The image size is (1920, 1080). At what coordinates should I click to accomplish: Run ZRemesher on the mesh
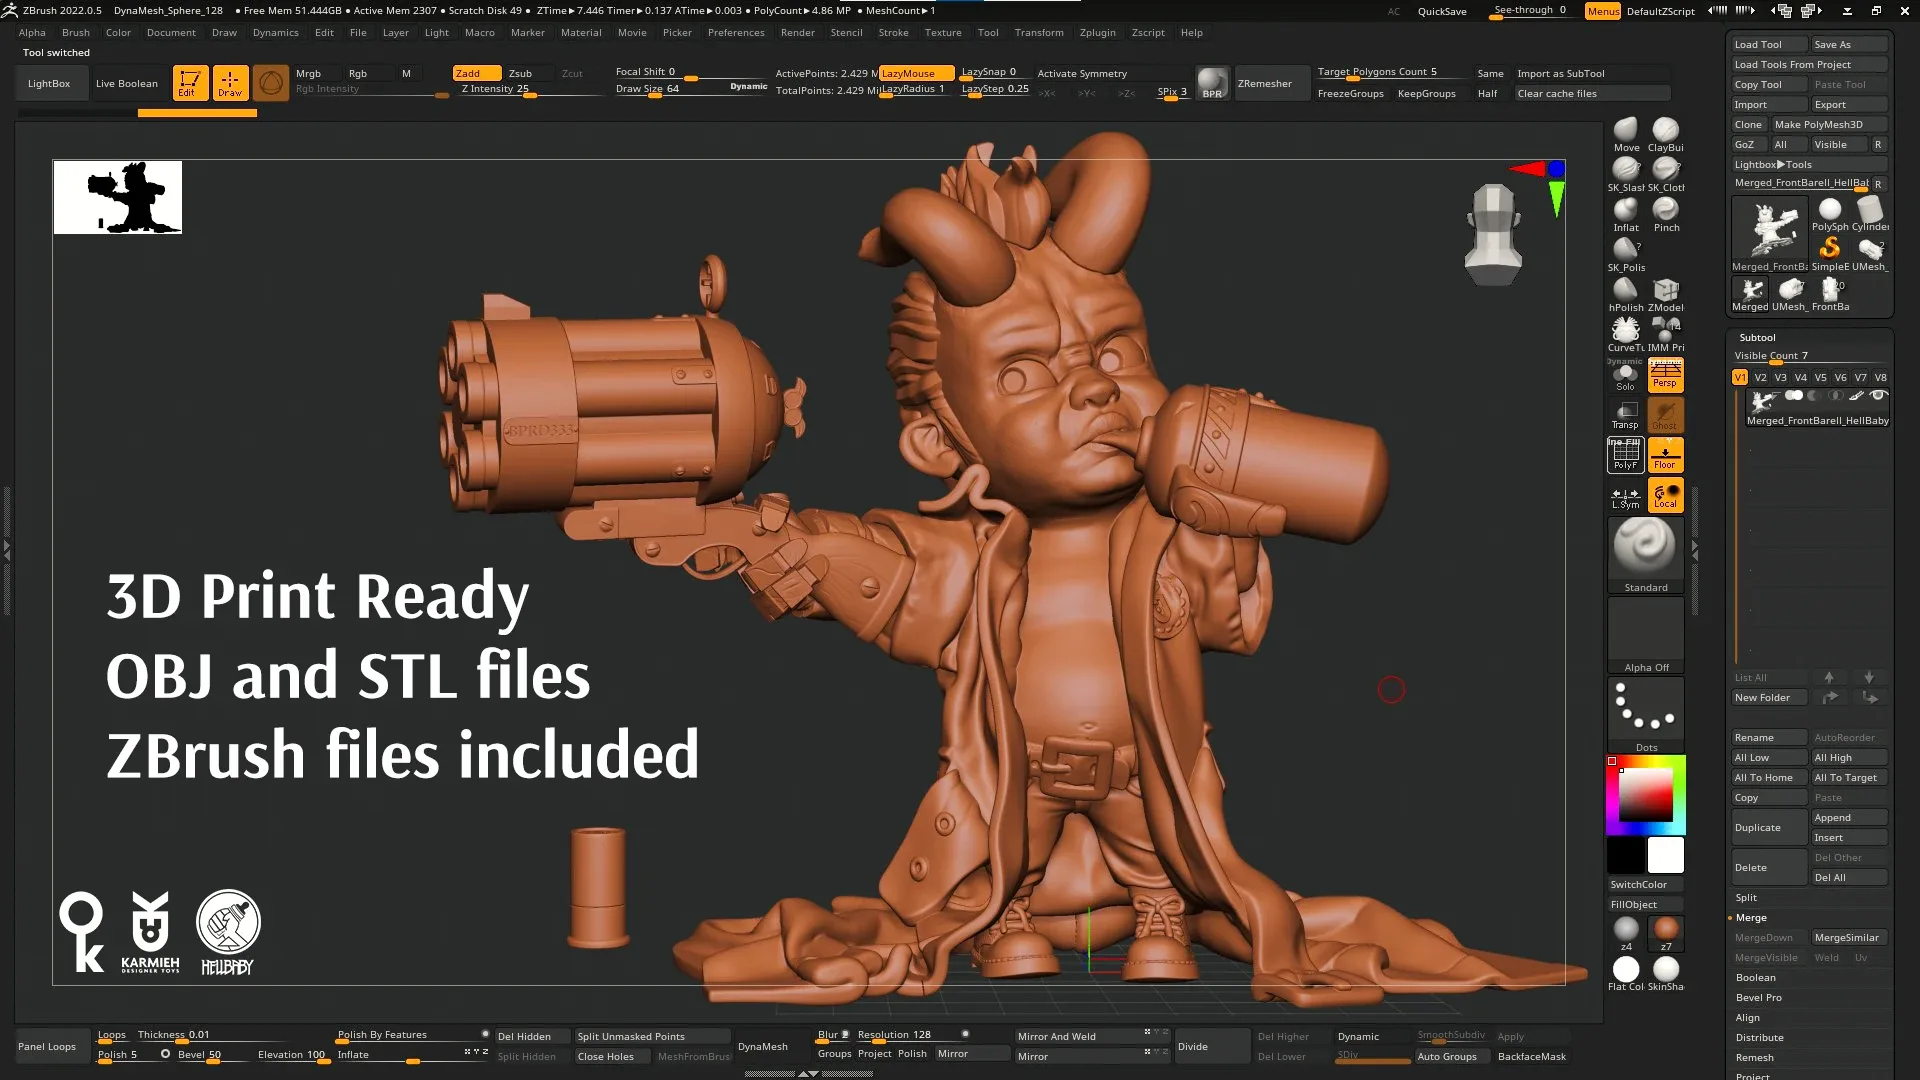pyautogui.click(x=1262, y=83)
